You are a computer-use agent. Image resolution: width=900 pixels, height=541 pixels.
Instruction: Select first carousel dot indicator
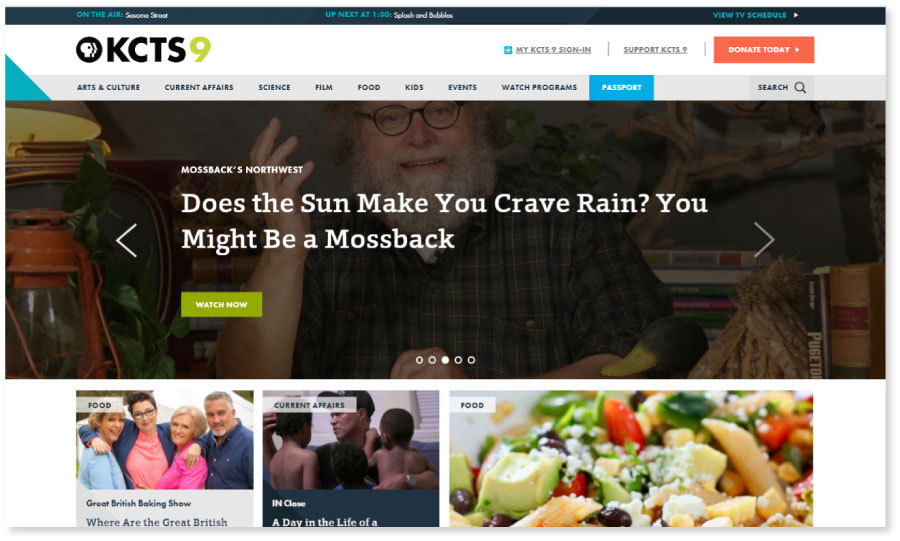click(419, 360)
